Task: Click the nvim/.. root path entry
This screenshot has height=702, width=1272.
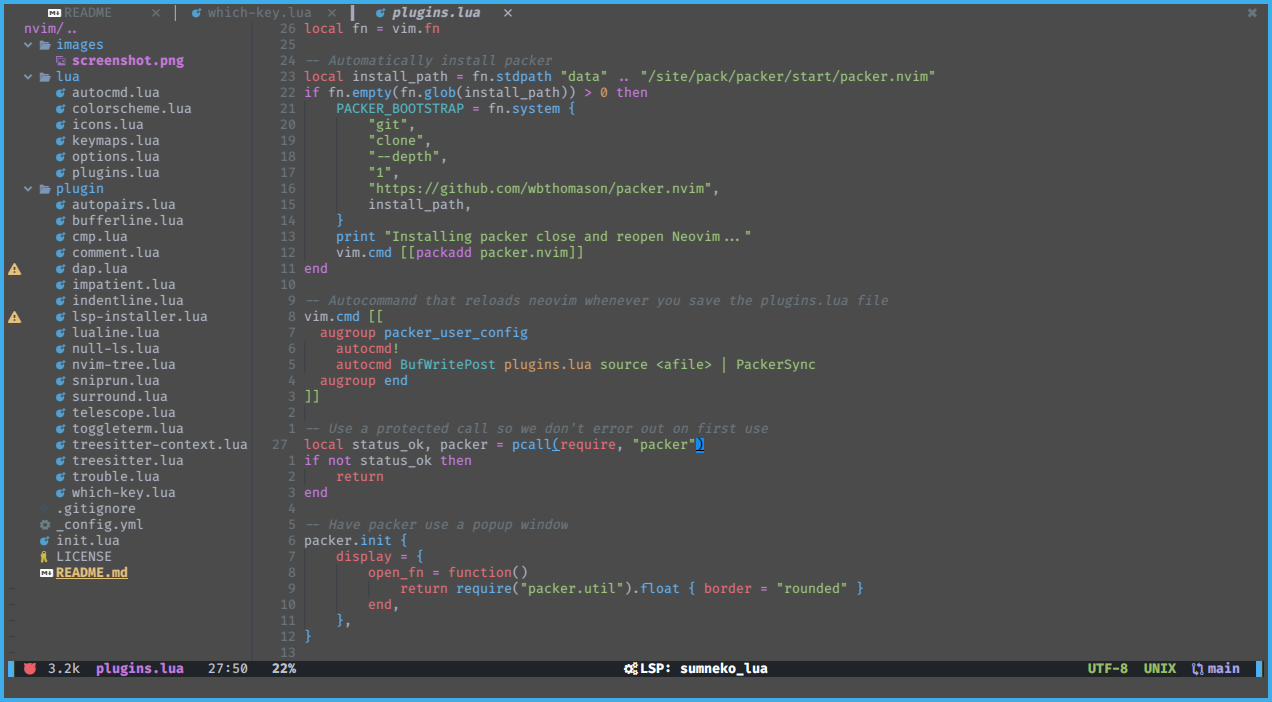Action: 50,29
